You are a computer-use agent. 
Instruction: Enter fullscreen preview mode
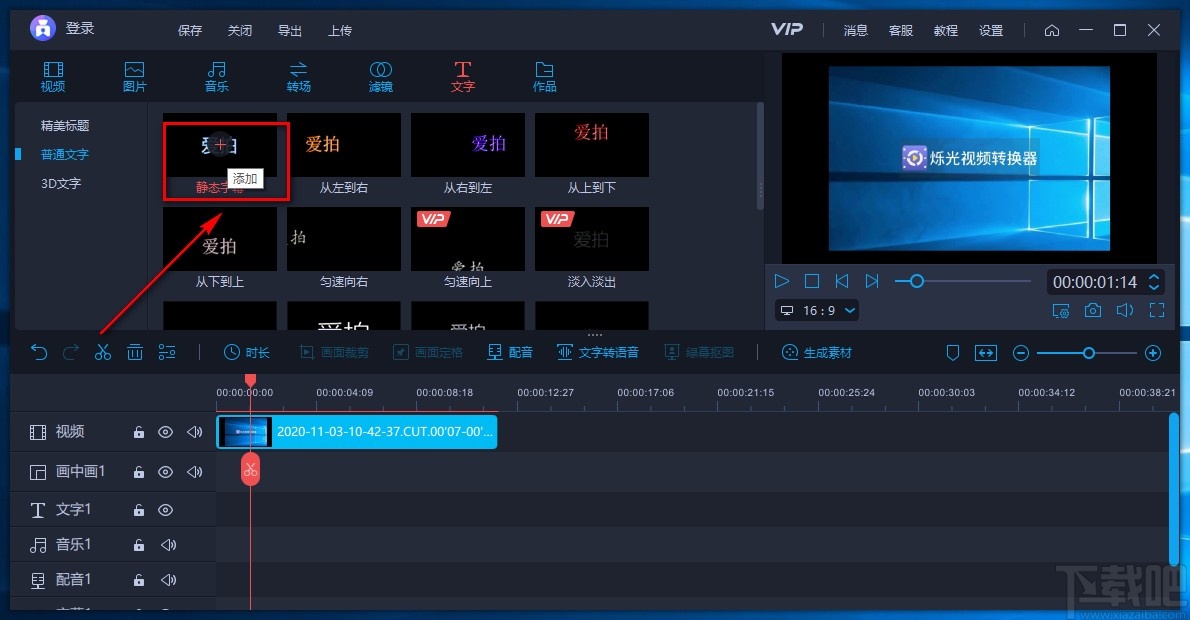click(x=1157, y=311)
